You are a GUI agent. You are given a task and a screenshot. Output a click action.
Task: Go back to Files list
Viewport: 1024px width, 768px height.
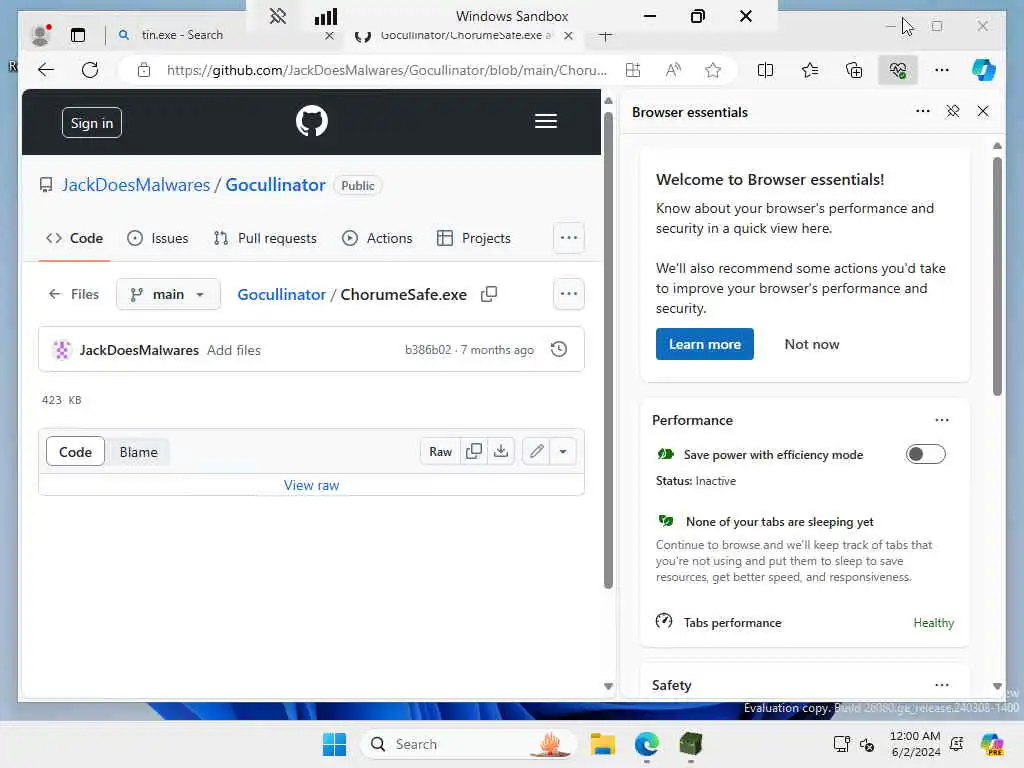[74, 295]
